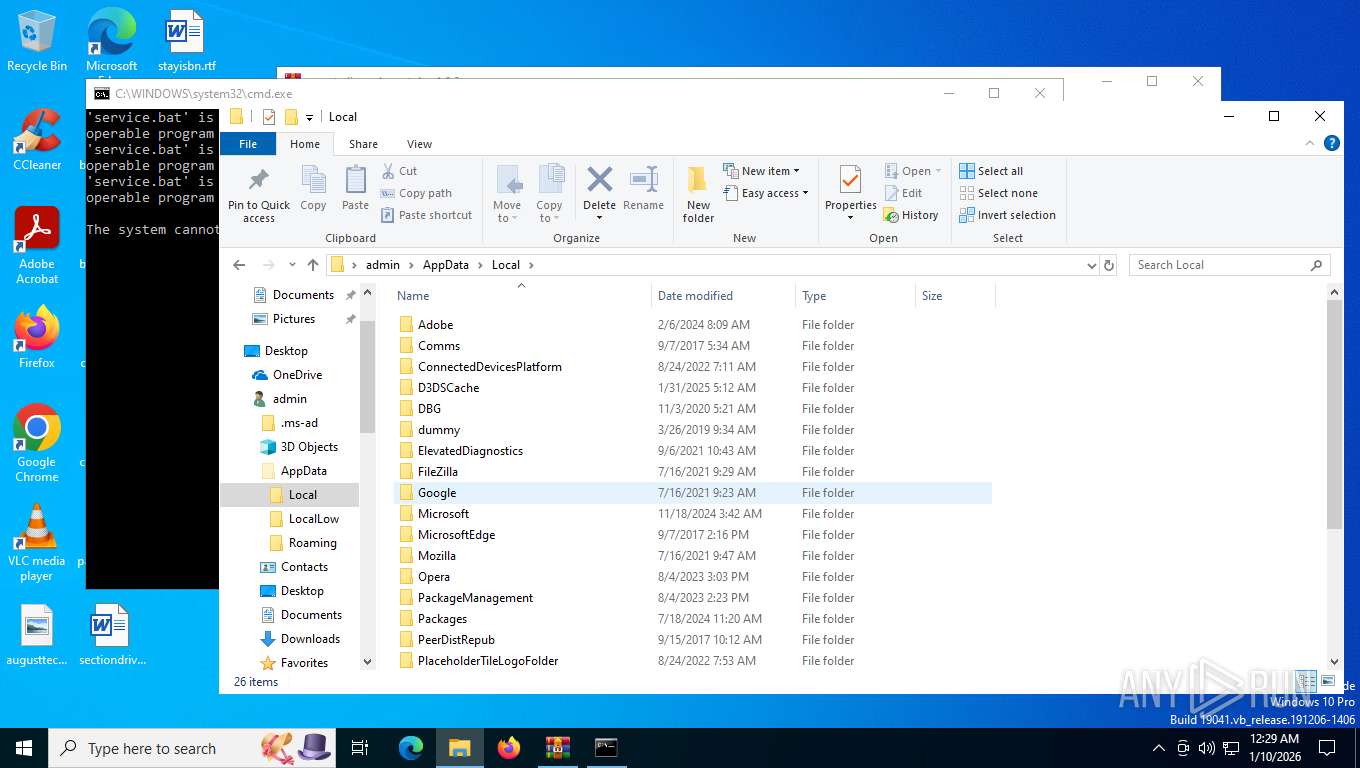This screenshot has width=1360, height=768.
Task: Select the Google folder
Action: (x=692, y=493)
